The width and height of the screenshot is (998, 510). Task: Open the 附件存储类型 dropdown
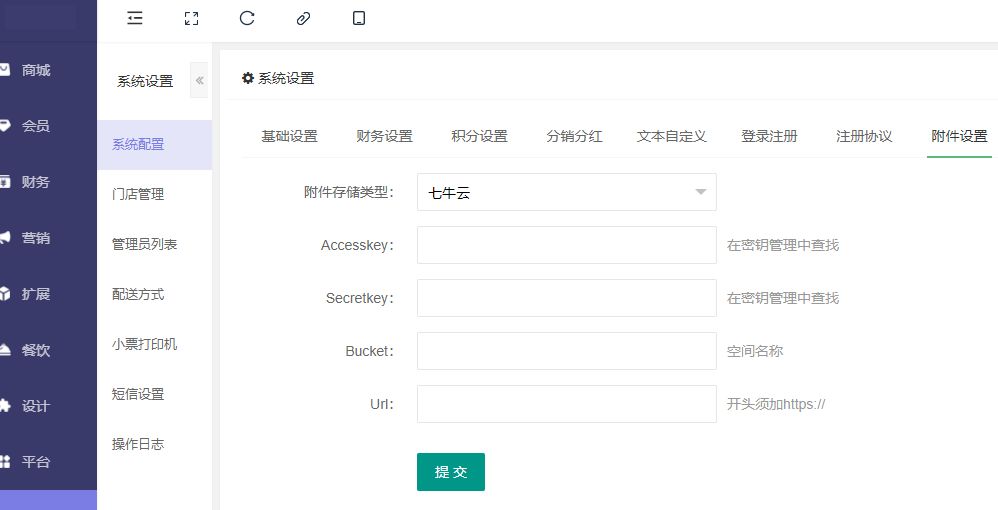pos(566,192)
